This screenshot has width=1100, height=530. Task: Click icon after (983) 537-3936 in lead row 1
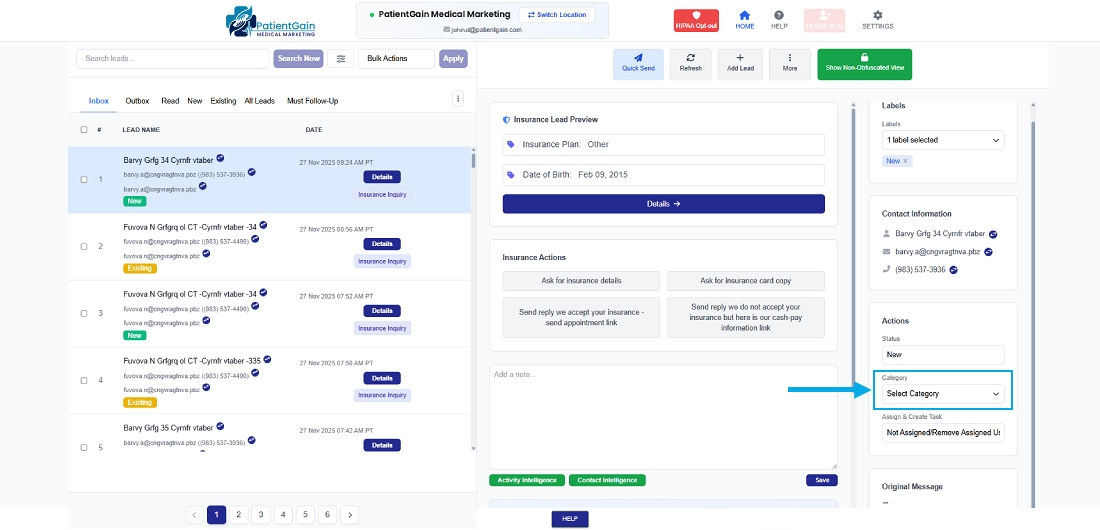[x=252, y=172]
